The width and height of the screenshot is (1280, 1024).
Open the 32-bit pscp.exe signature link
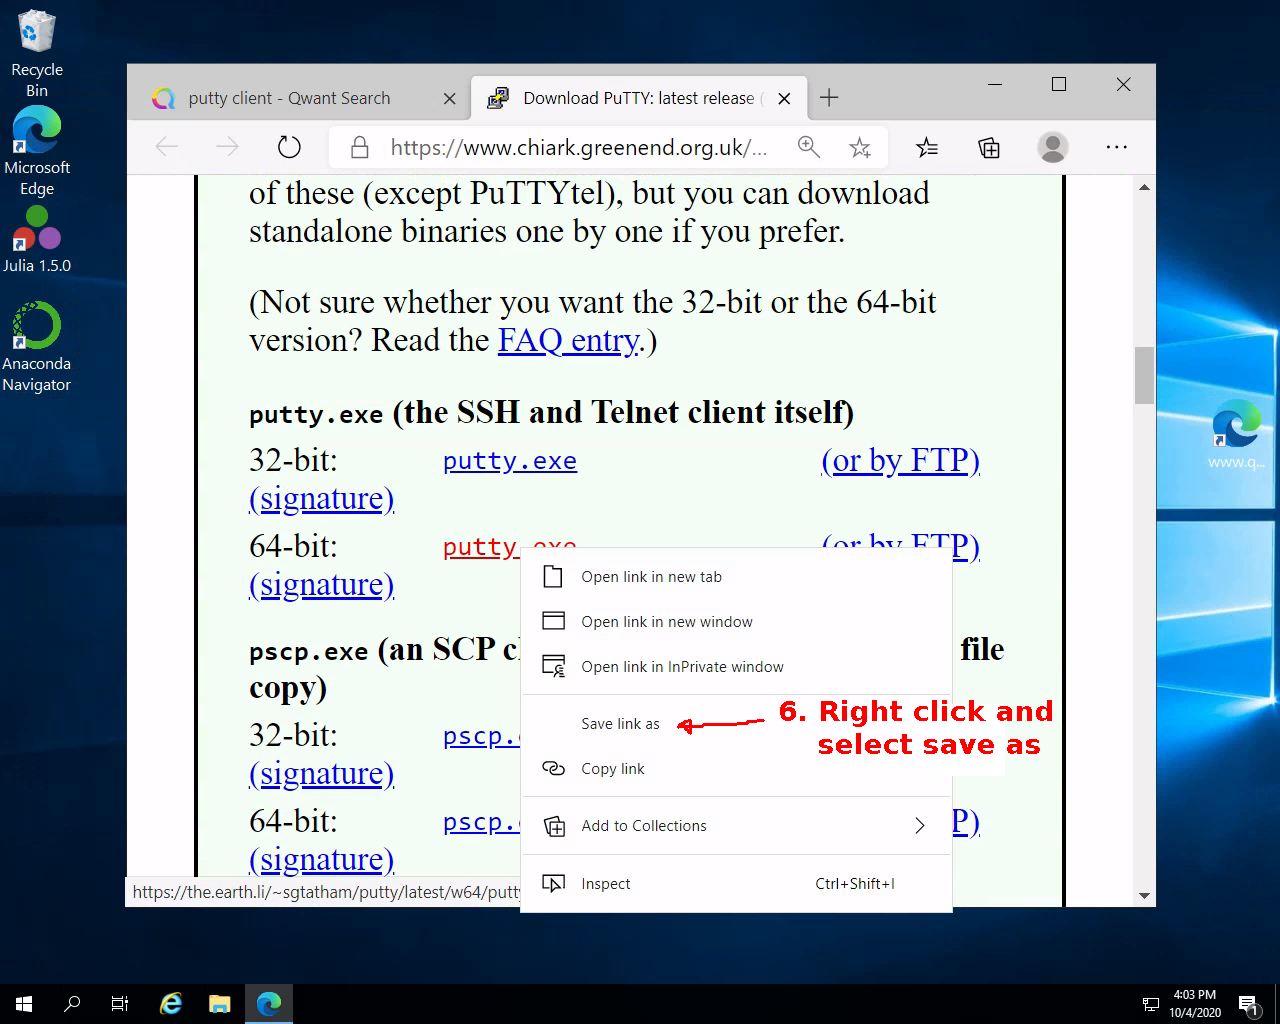coord(321,773)
